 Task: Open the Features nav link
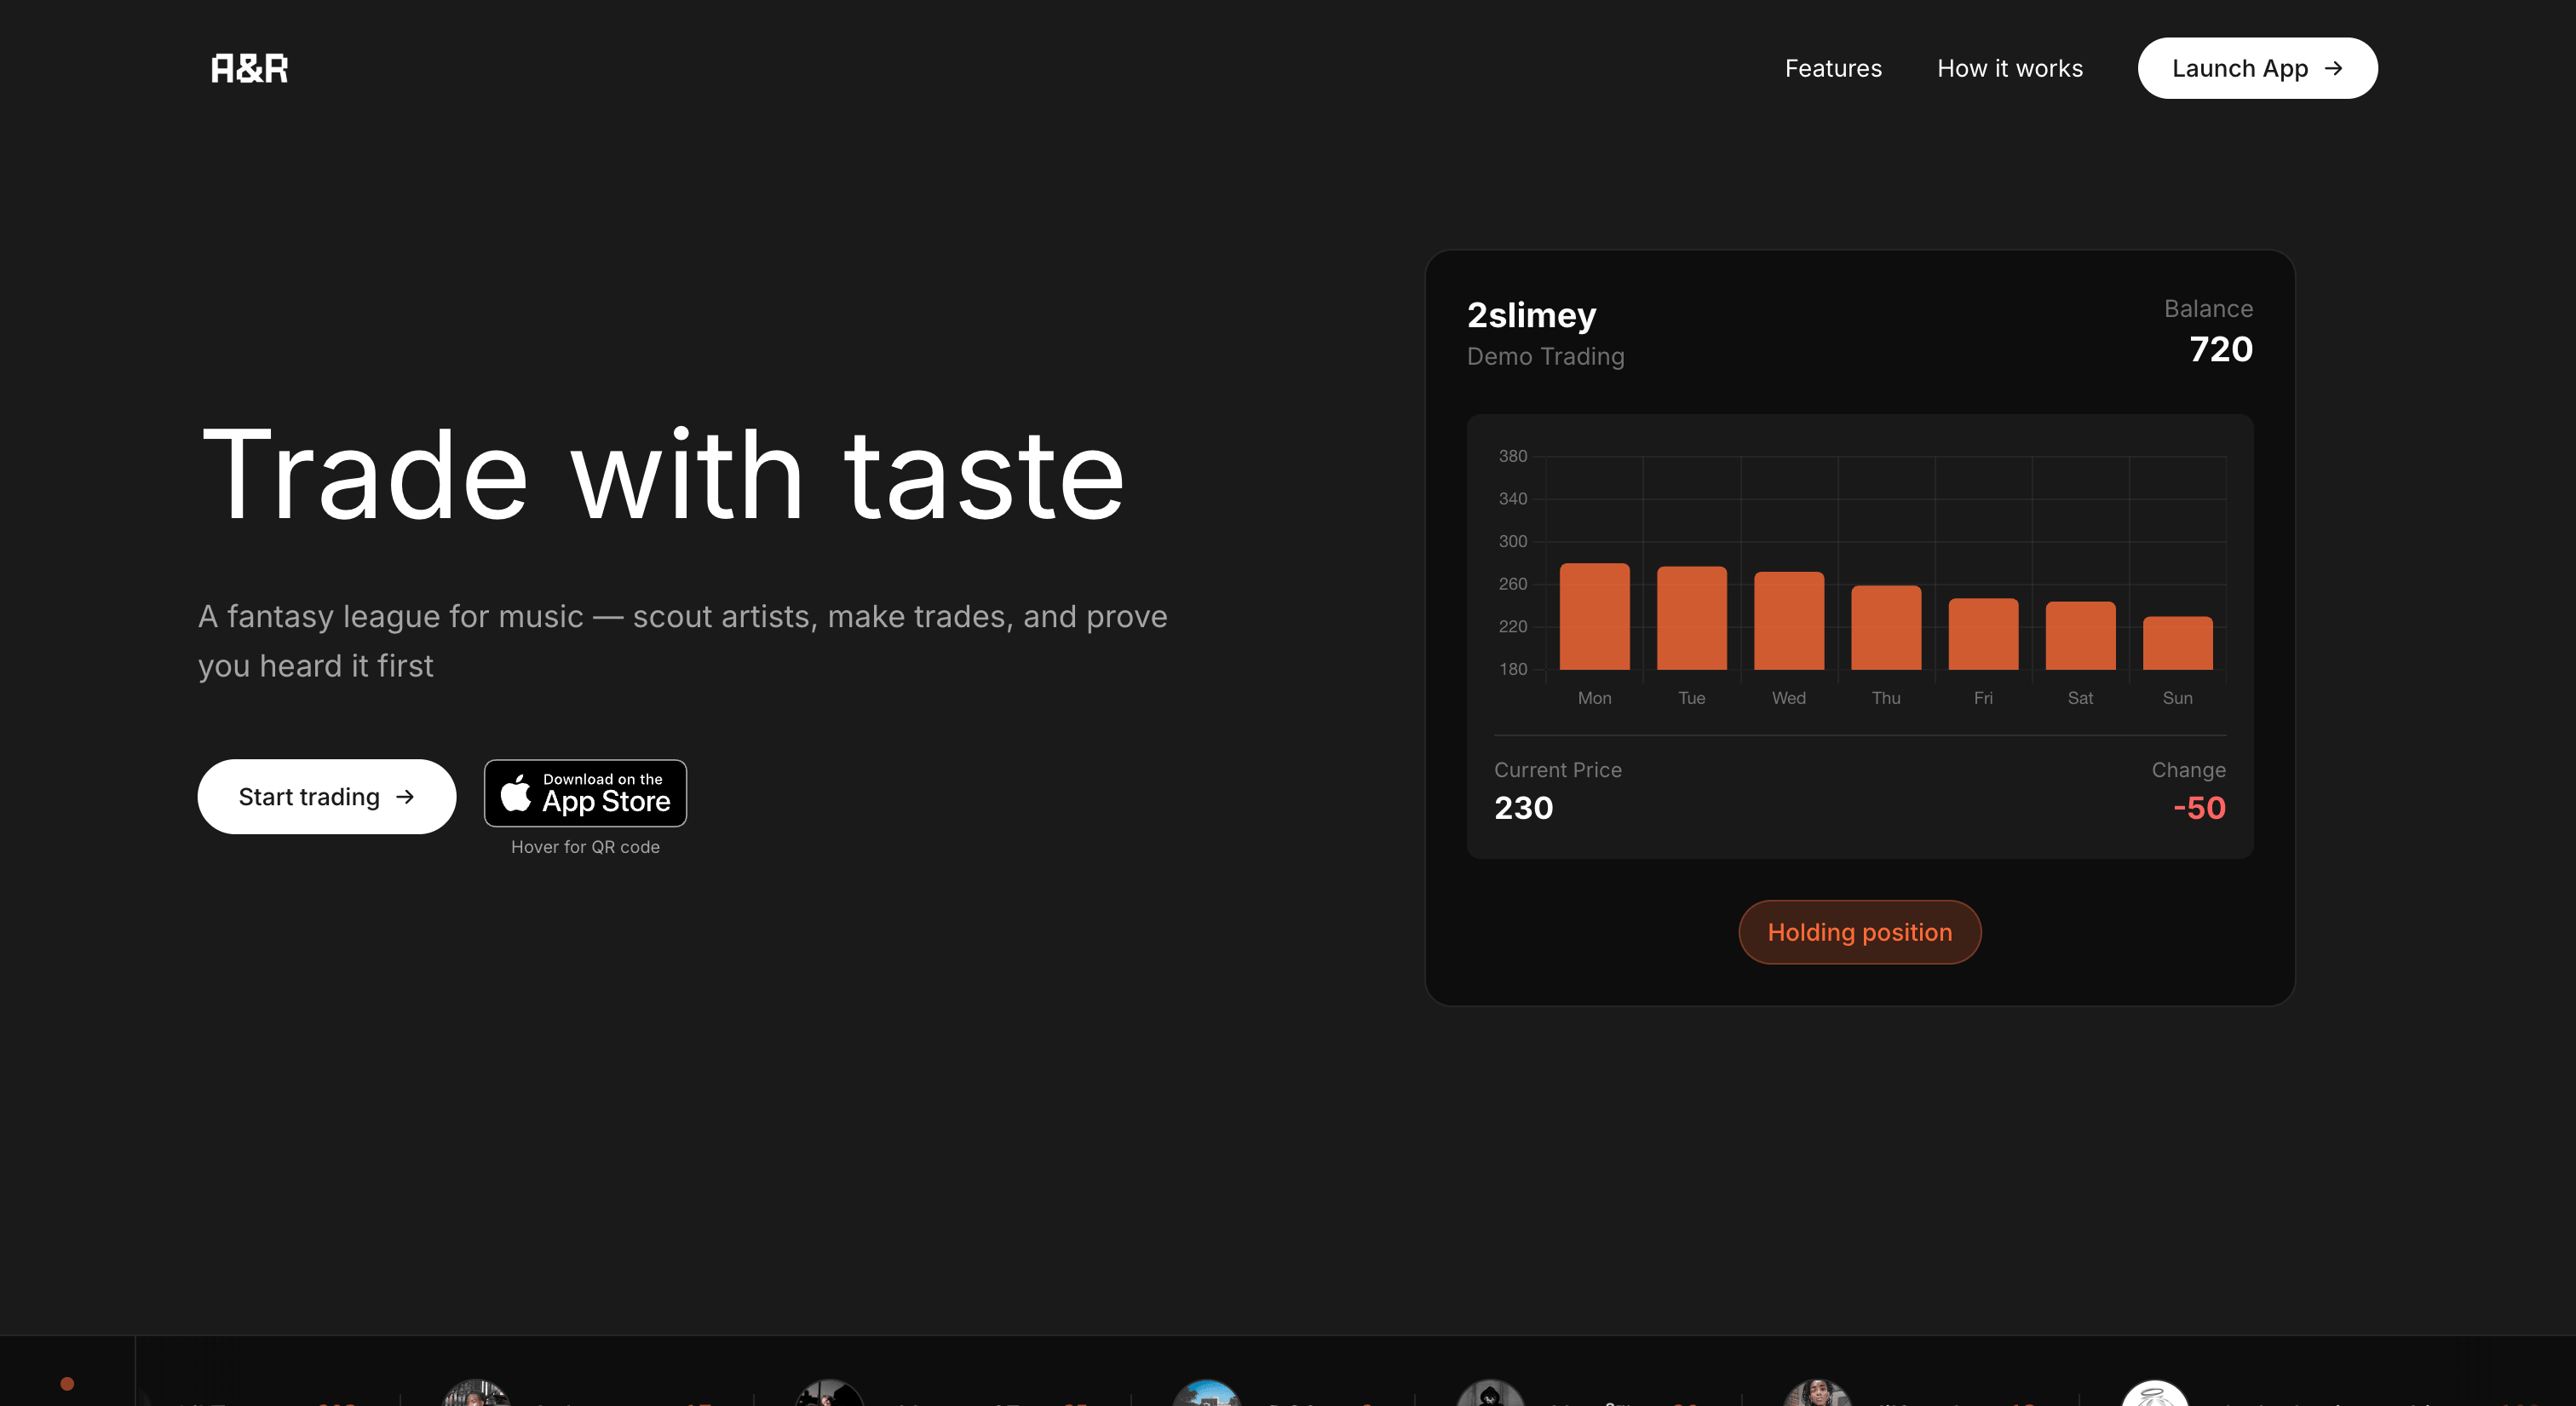point(1833,68)
